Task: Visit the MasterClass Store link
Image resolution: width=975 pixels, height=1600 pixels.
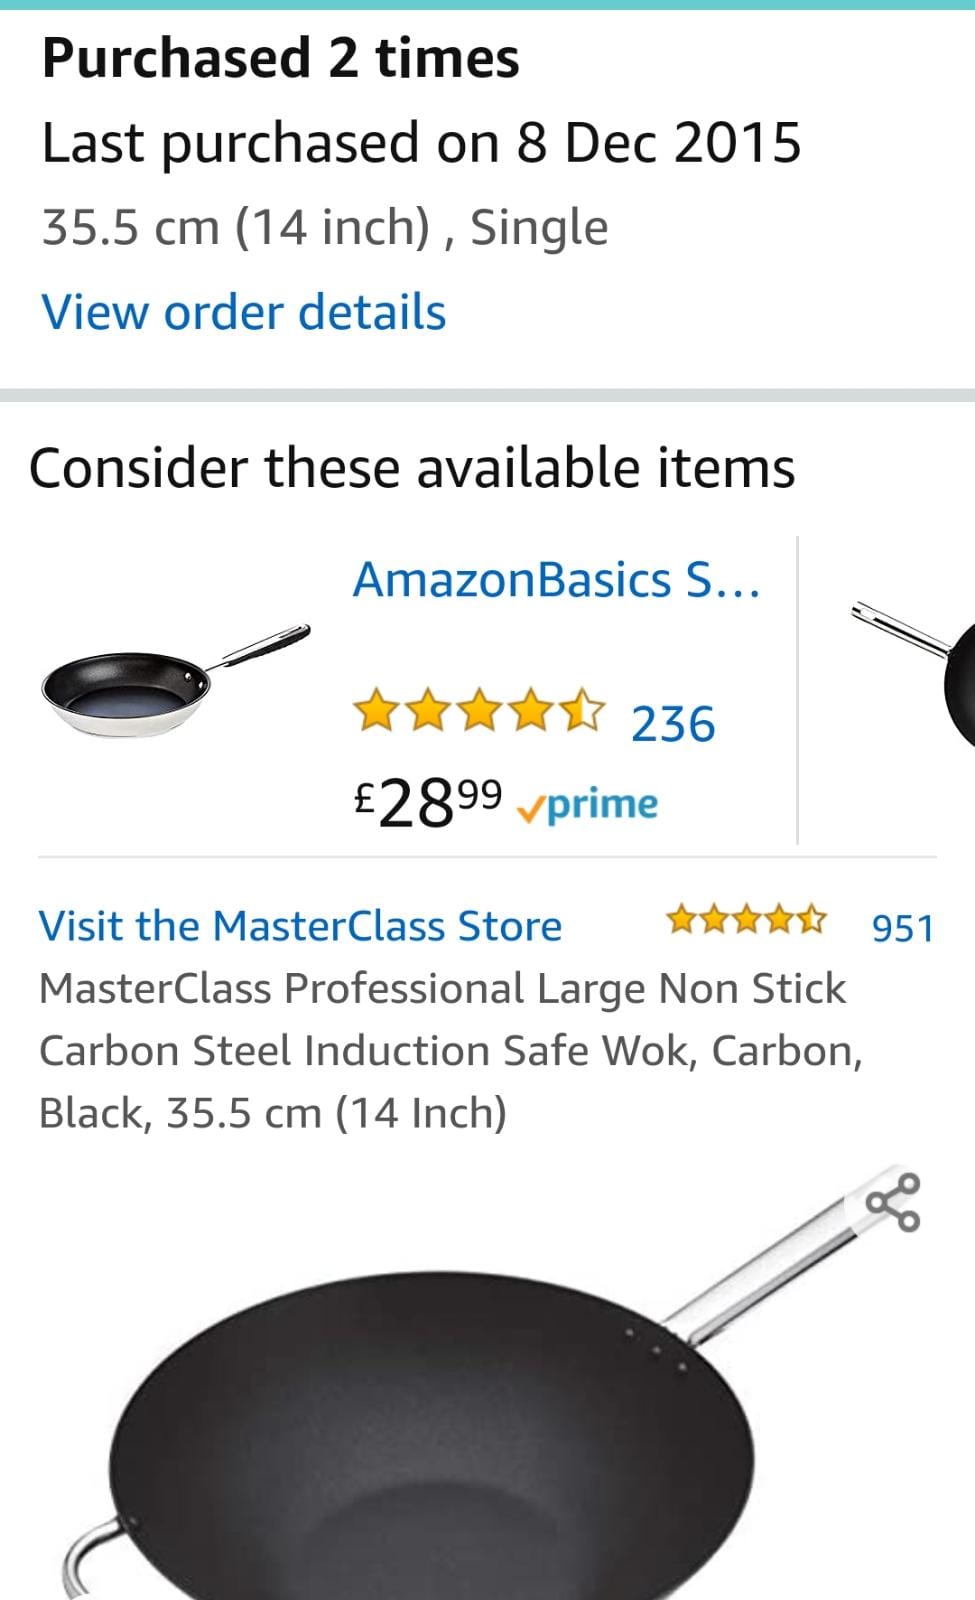Action: [x=300, y=926]
